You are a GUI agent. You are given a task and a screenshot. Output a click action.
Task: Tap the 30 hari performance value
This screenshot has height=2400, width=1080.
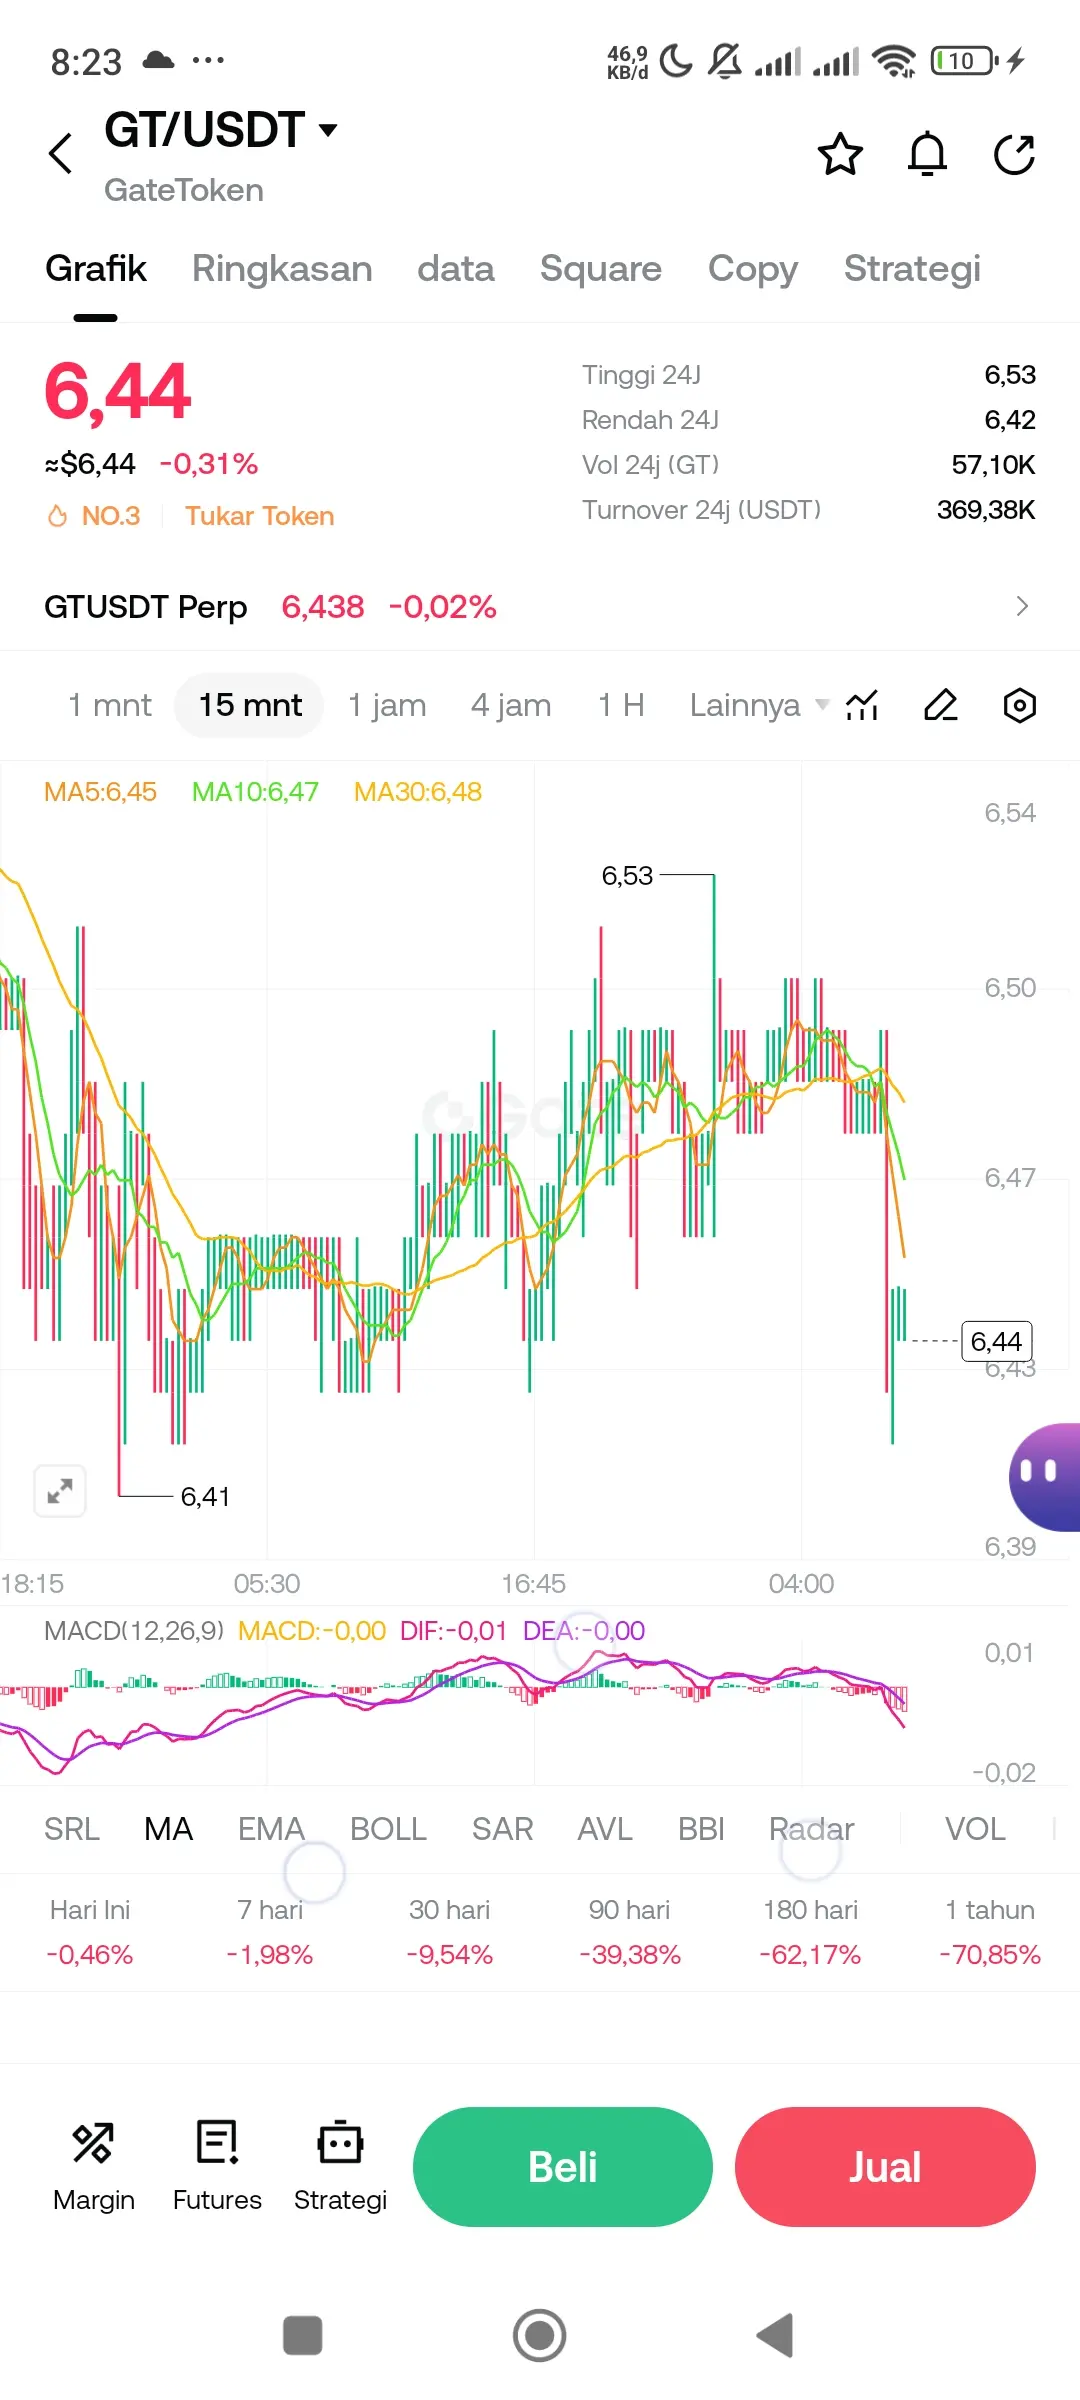pos(450,1955)
